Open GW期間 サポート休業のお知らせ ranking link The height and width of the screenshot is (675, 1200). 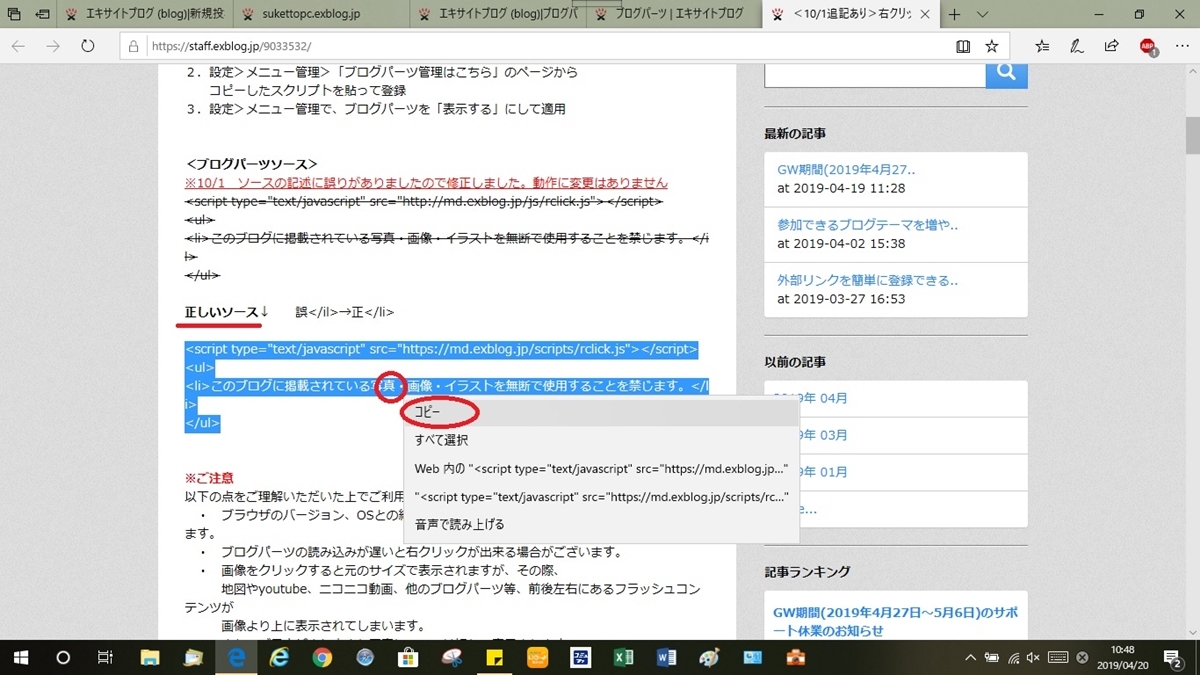click(x=896, y=621)
